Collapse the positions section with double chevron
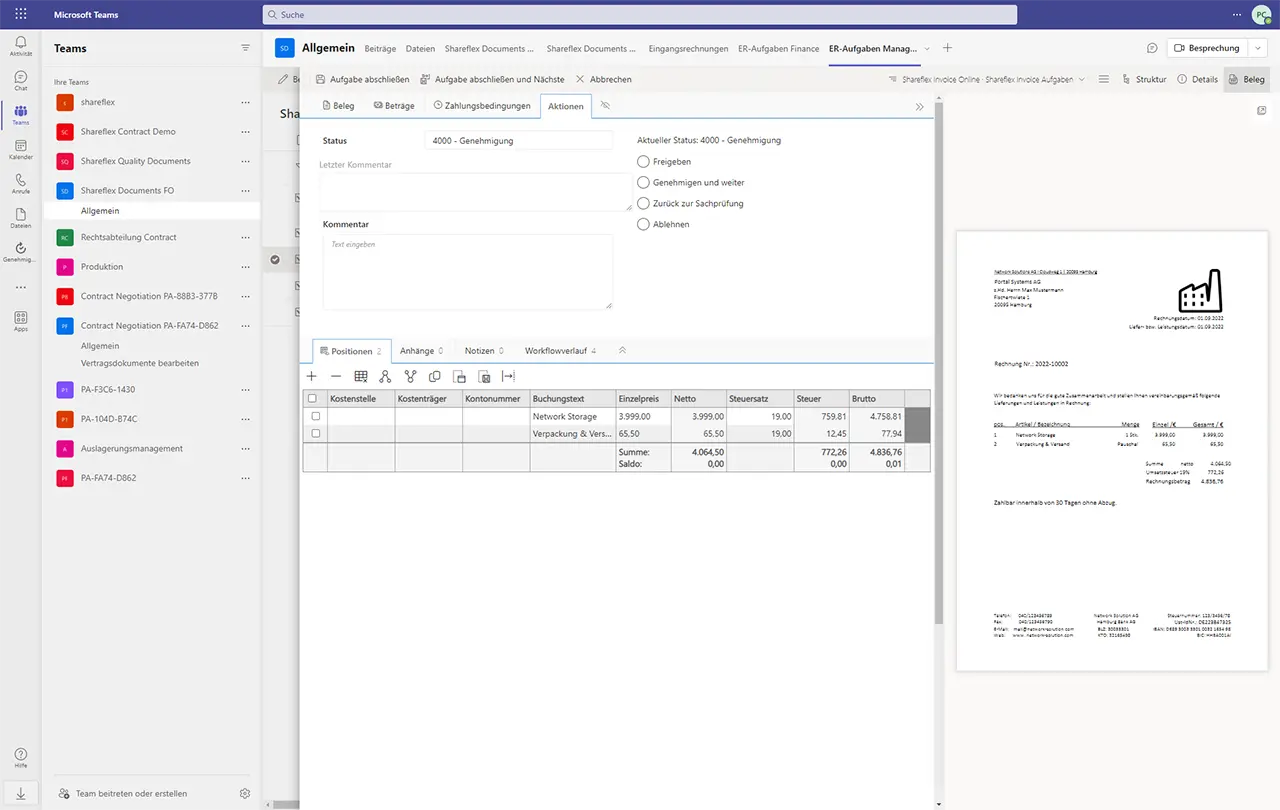Image resolution: width=1280 pixels, height=810 pixels. 622,351
